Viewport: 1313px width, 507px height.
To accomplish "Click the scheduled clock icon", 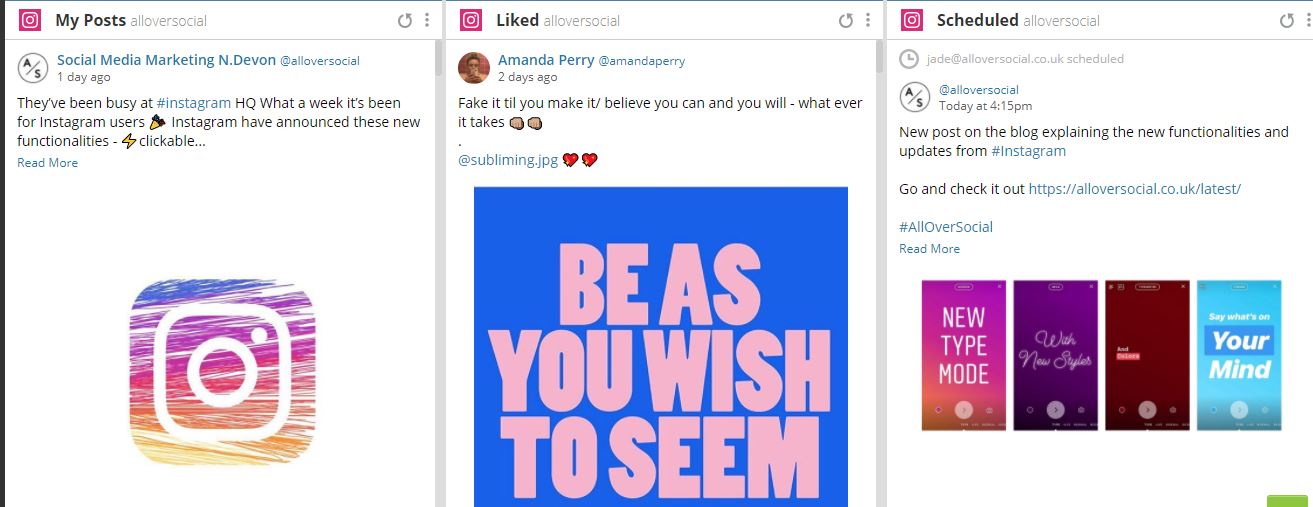I will pyautogui.click(x=909, y=59).
